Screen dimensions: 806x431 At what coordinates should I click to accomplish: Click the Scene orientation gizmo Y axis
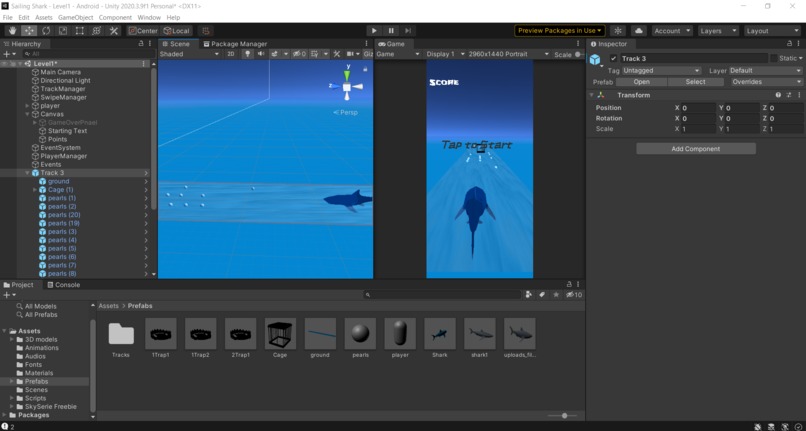(x=347, y=75)
